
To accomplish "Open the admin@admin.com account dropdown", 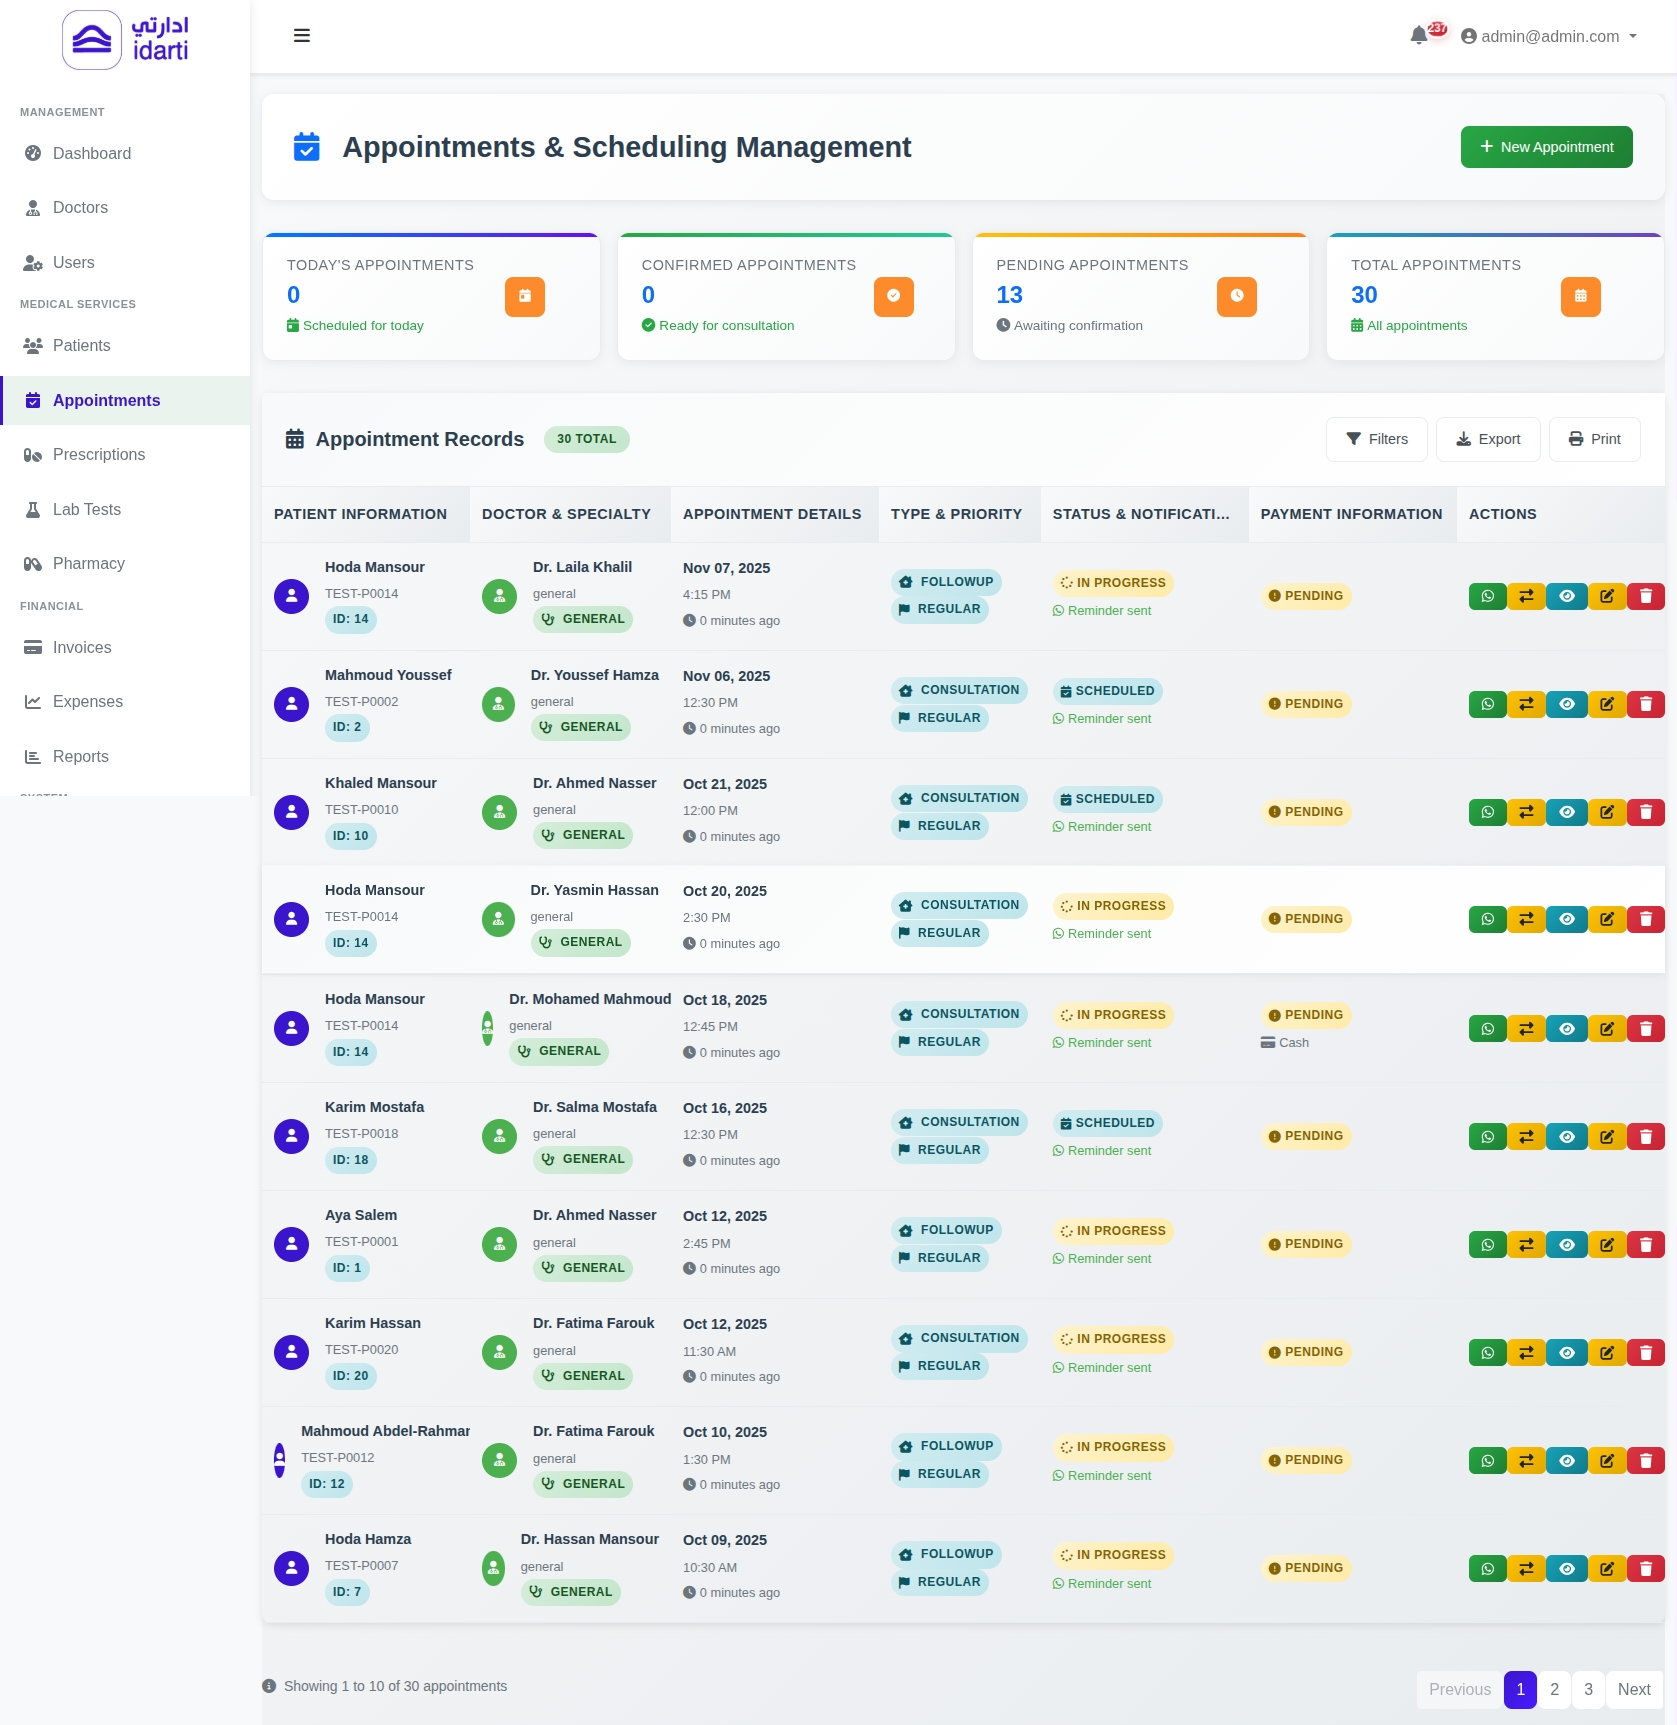I will point(1548,36).
